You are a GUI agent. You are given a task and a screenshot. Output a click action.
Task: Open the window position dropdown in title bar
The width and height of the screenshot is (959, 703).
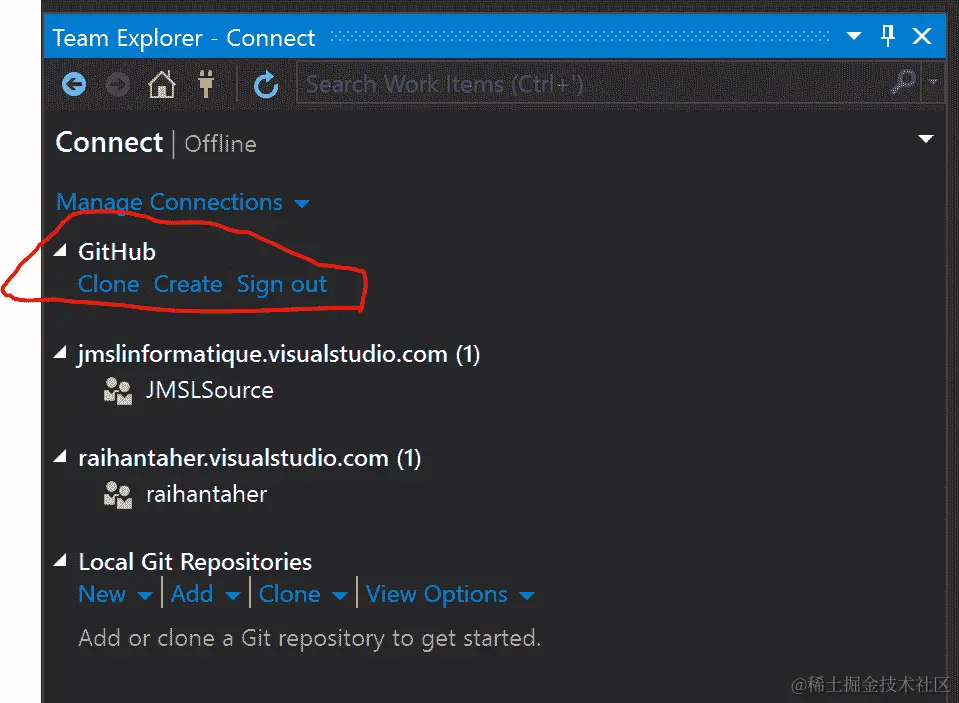(x=854, y=36)
